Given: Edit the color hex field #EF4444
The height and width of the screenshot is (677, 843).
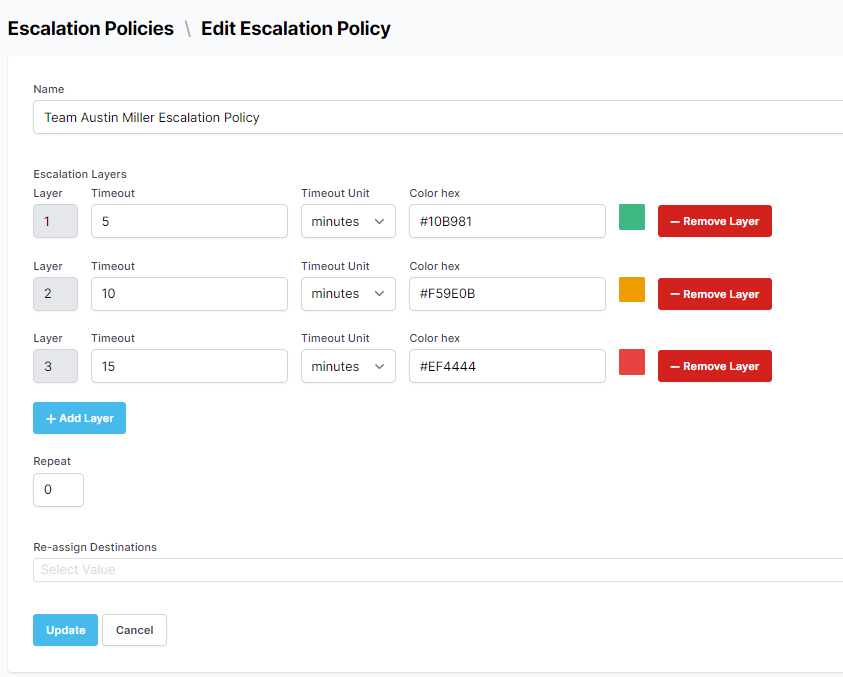Looking at the screenshot, I should pyautogui.click(x=507, y=366).
